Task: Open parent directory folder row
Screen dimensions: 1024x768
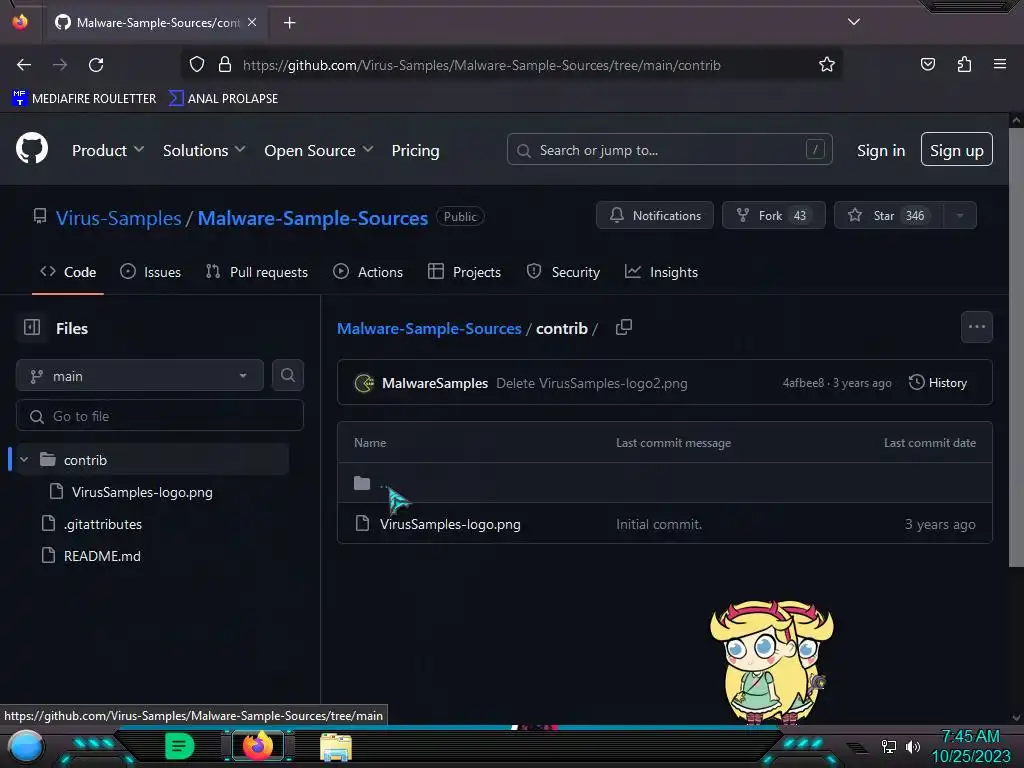Action: click(665, 483)
